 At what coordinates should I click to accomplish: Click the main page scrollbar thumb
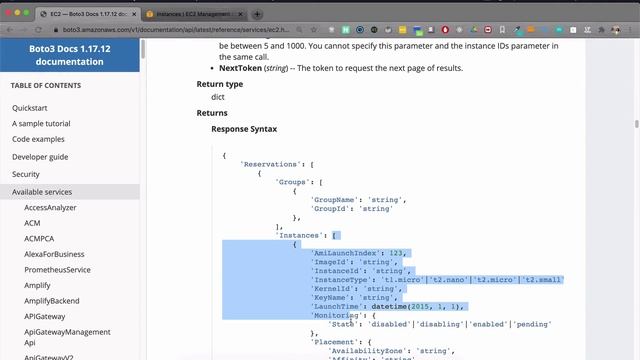[637, 124]
